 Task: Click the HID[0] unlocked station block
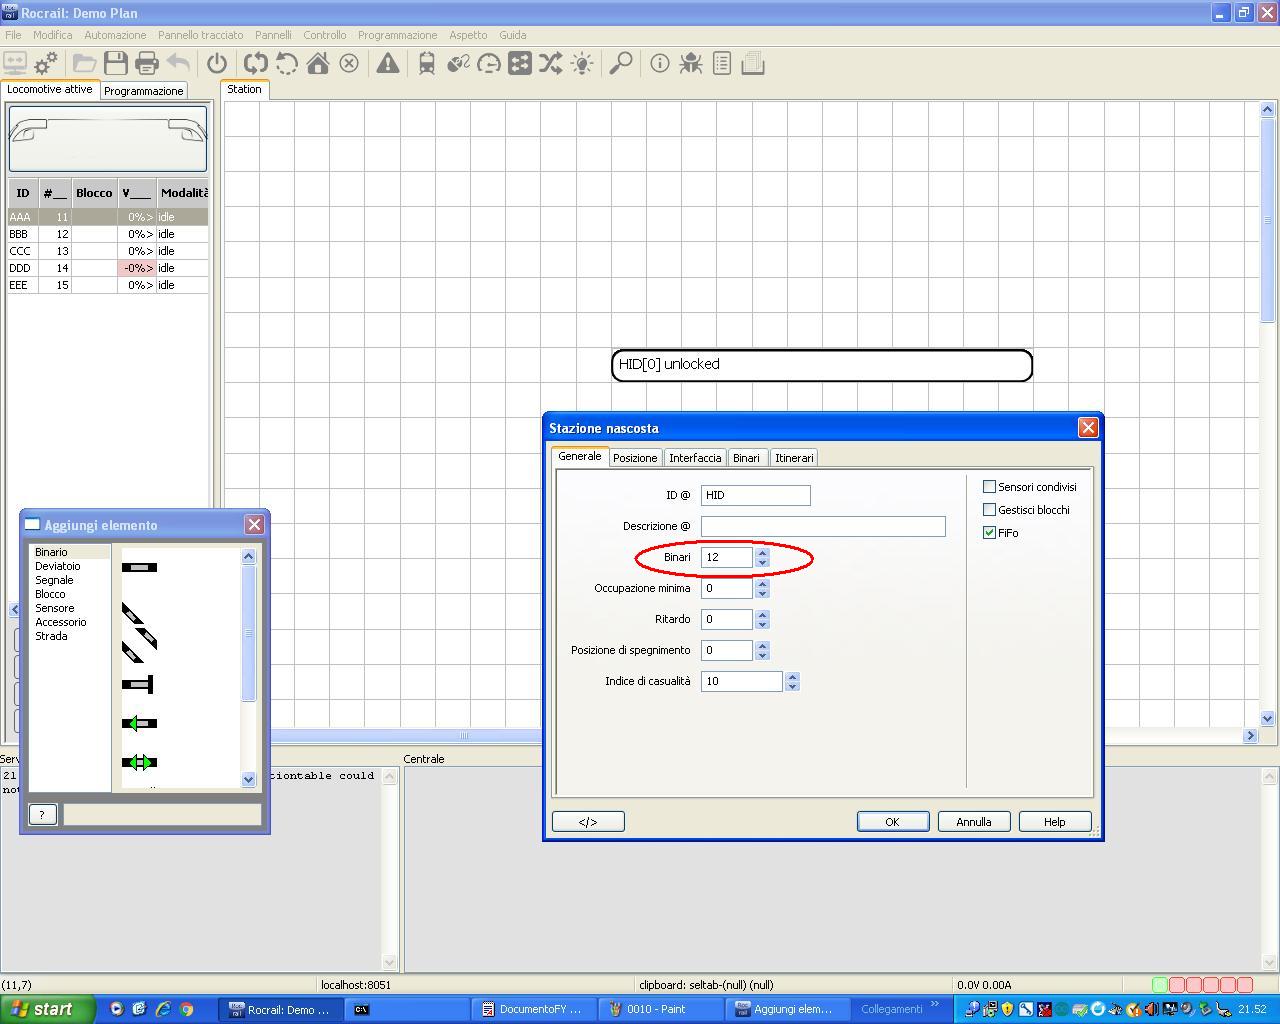point(822,365)
